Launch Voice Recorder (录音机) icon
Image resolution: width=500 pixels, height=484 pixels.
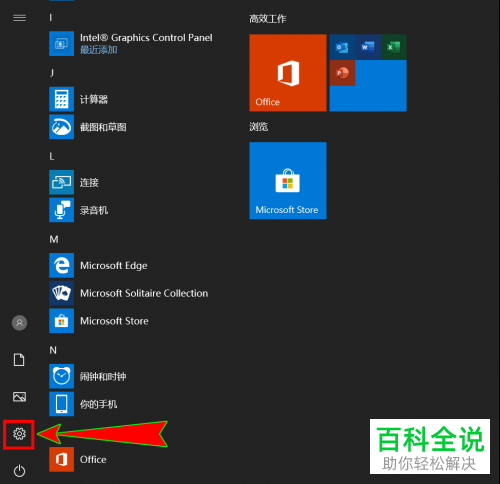(x=61, y=210)
